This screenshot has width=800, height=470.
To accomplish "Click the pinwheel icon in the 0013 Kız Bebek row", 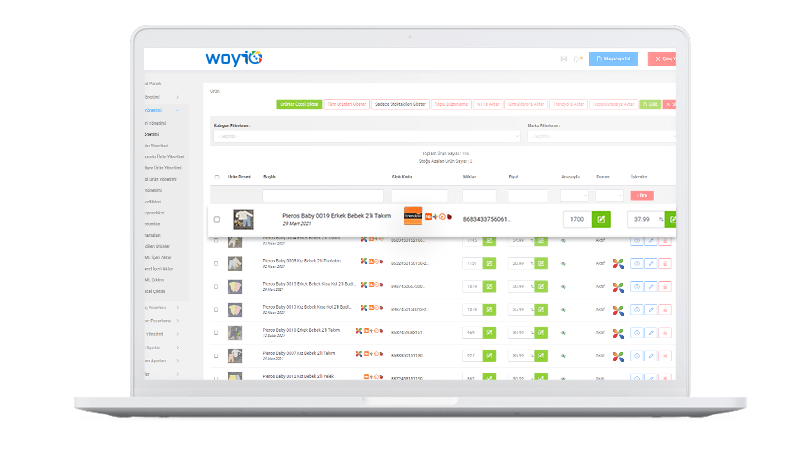I will click(x=618, y=310).
